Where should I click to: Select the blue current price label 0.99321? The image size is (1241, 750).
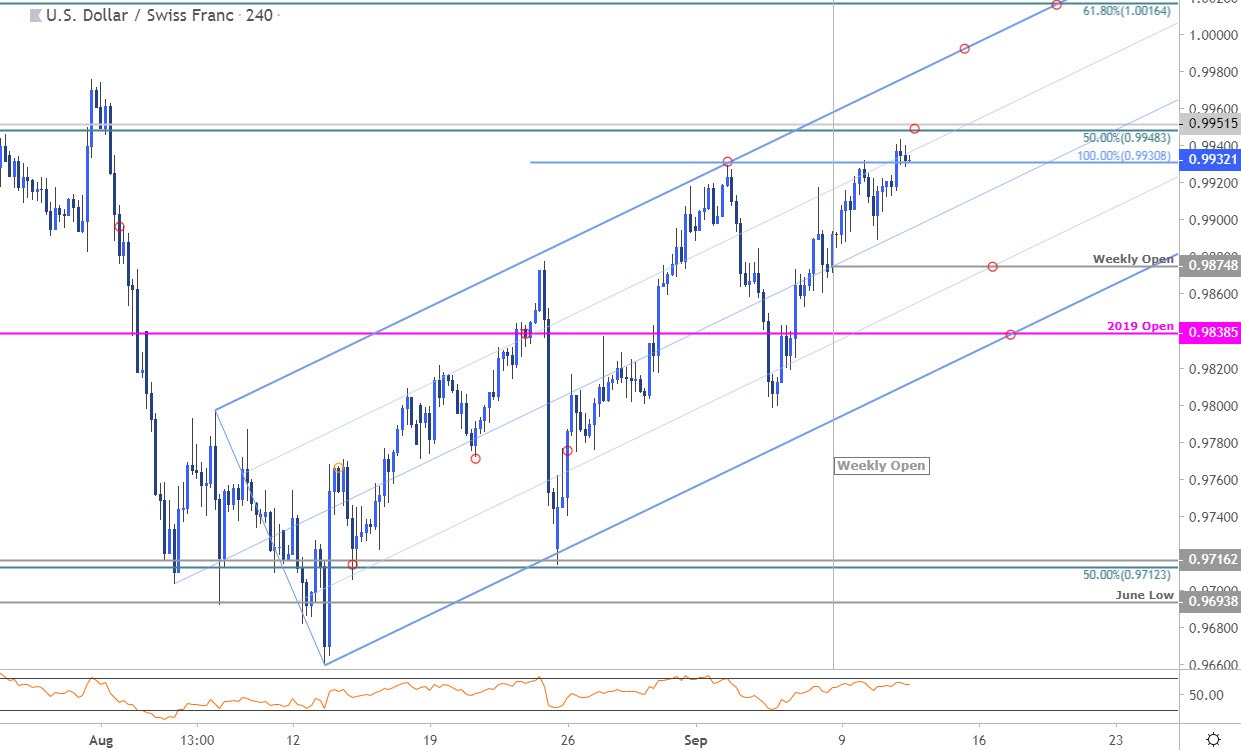[1209, 158]
